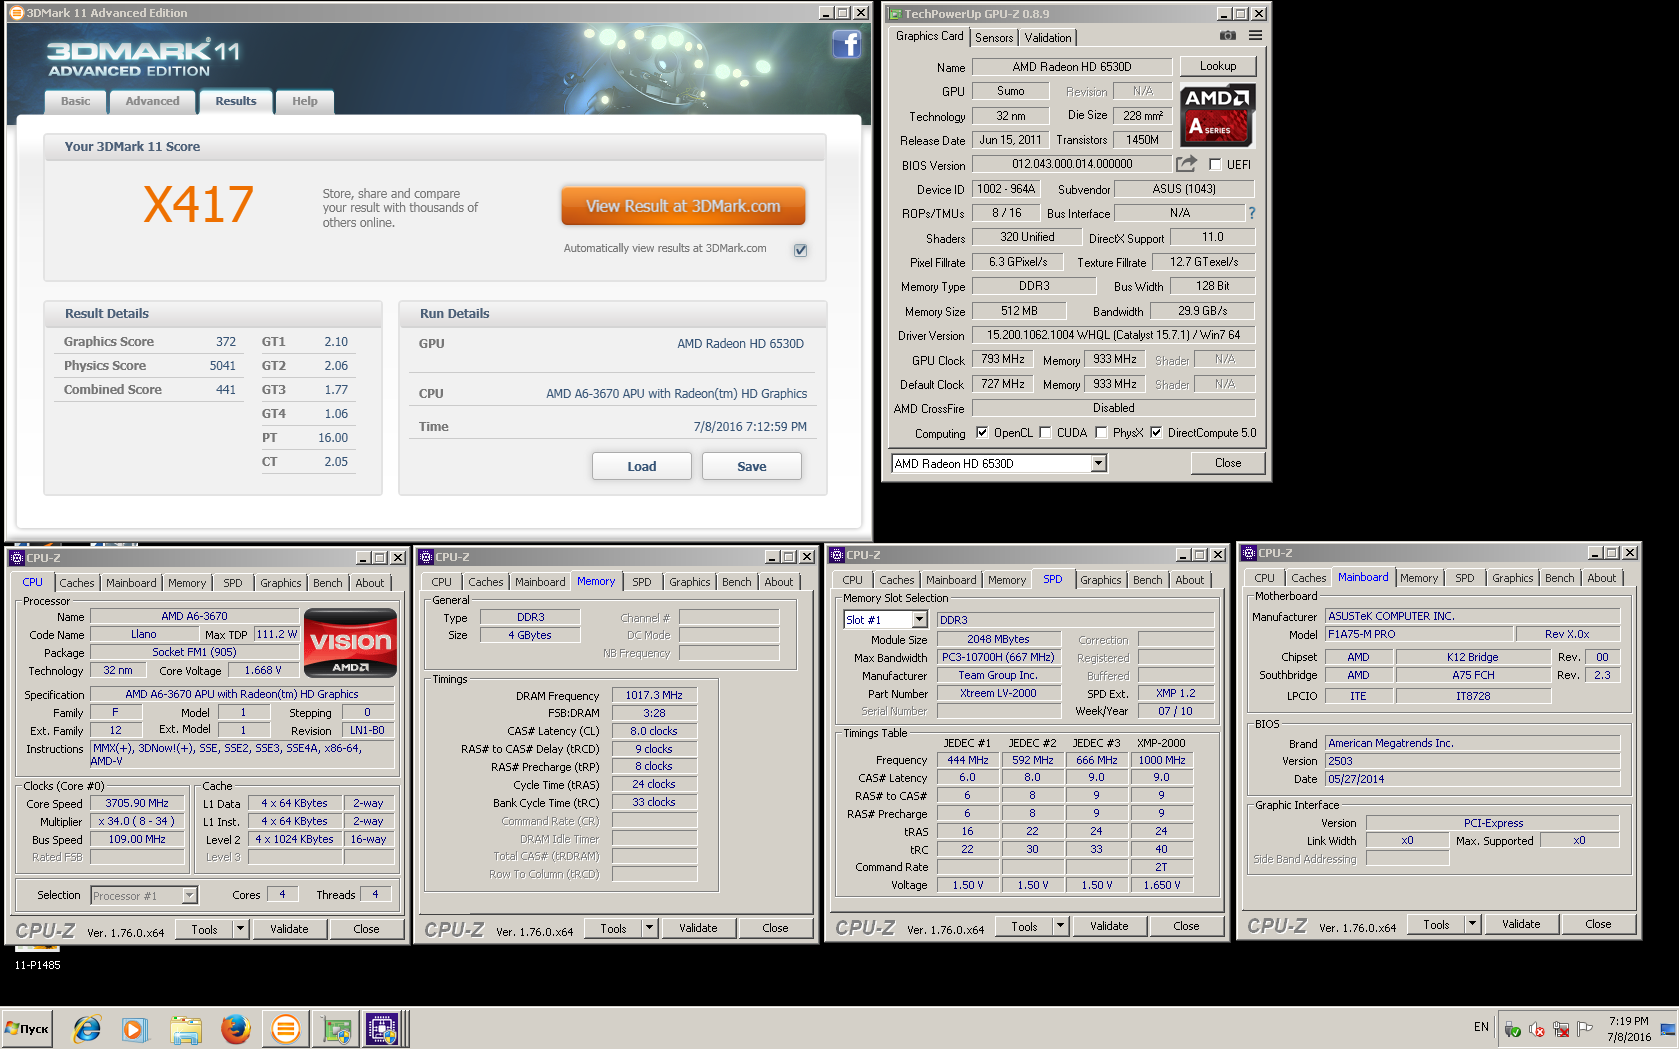Click the BIOS Date 05/27/2014 field
Viewport: 1679px width, 1049px height.
click(x=1472, y=779)
